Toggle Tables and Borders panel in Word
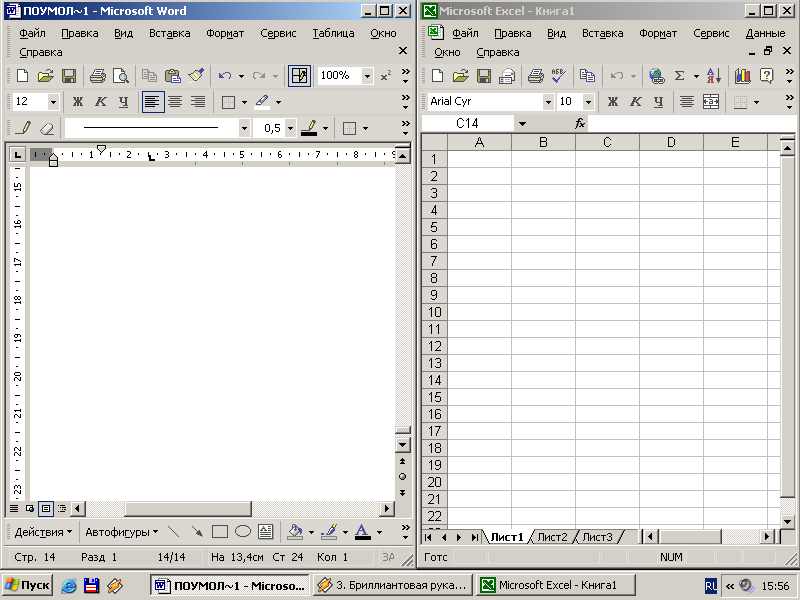 (x=299, y=76)
